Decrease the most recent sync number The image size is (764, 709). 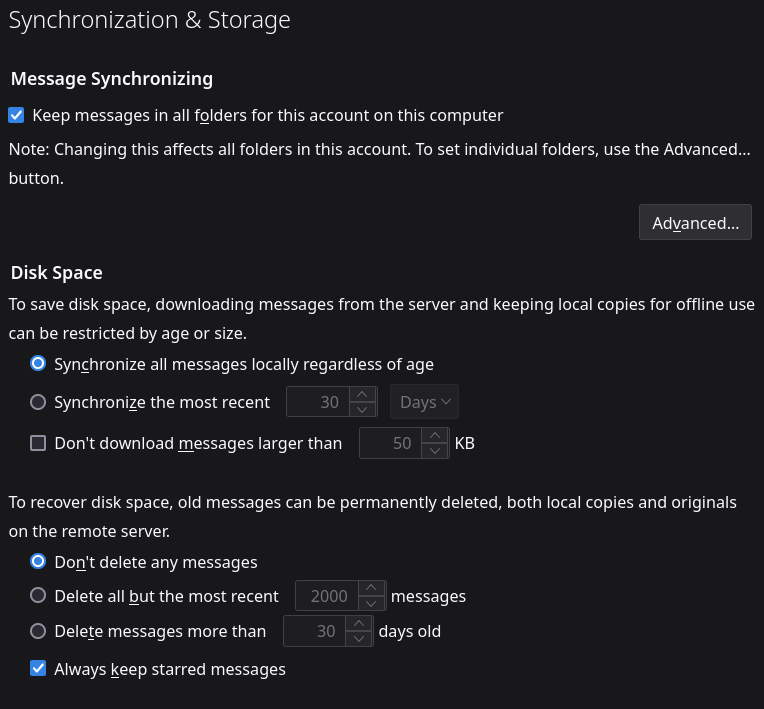pos(364,410)
